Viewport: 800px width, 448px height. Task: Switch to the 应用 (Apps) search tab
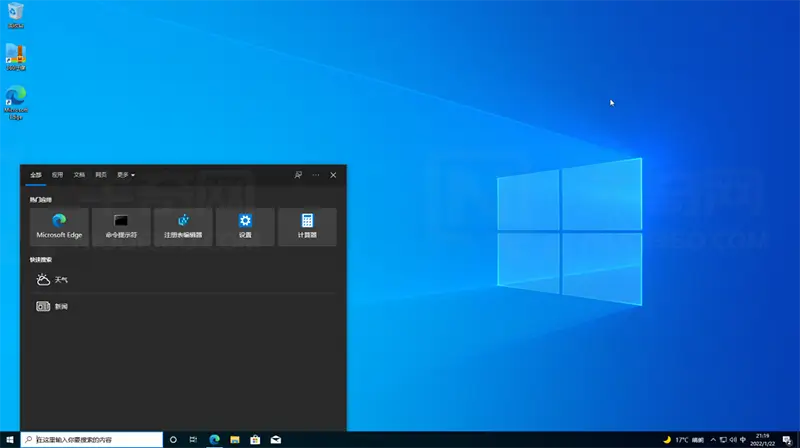pyautogui.click(x=57, y=175)
